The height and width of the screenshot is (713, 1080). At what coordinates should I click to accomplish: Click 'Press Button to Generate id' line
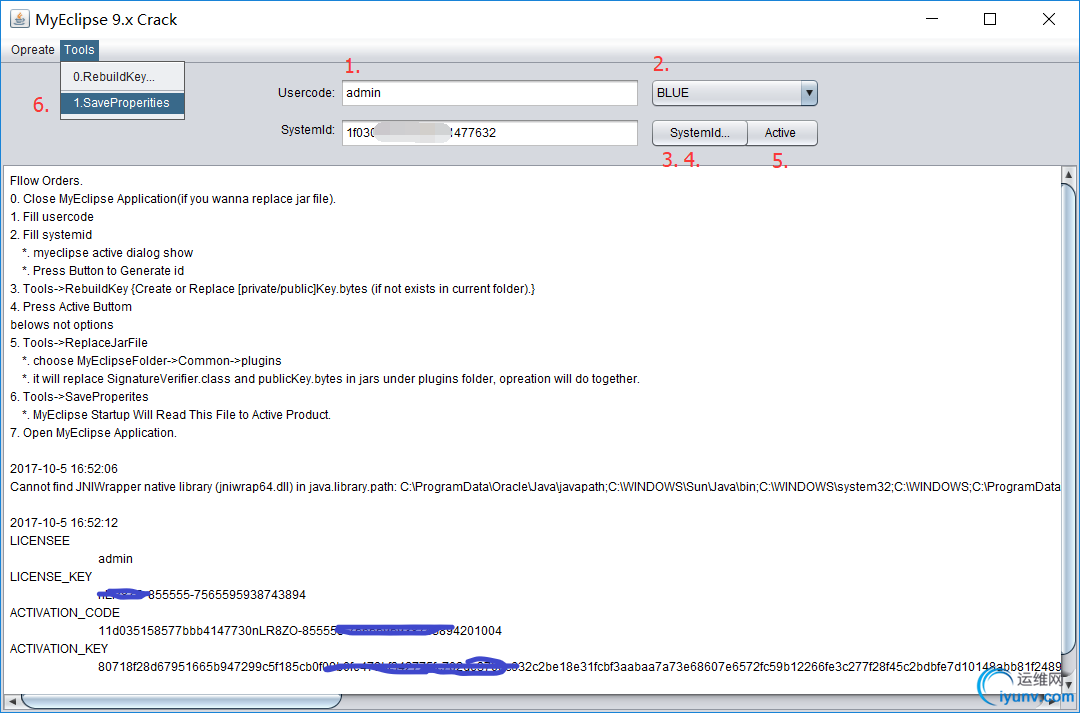(x=103, y=270)
